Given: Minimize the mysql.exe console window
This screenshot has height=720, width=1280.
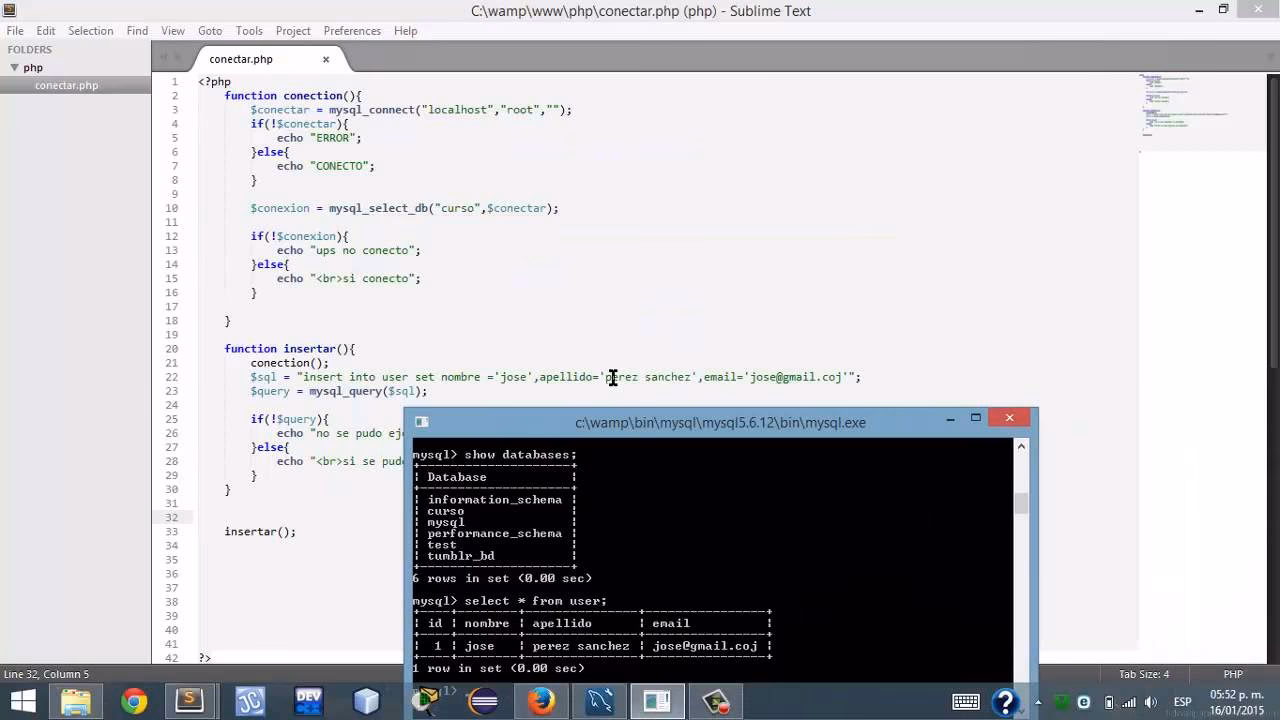Looking at the screenshot, I should 950,420.
